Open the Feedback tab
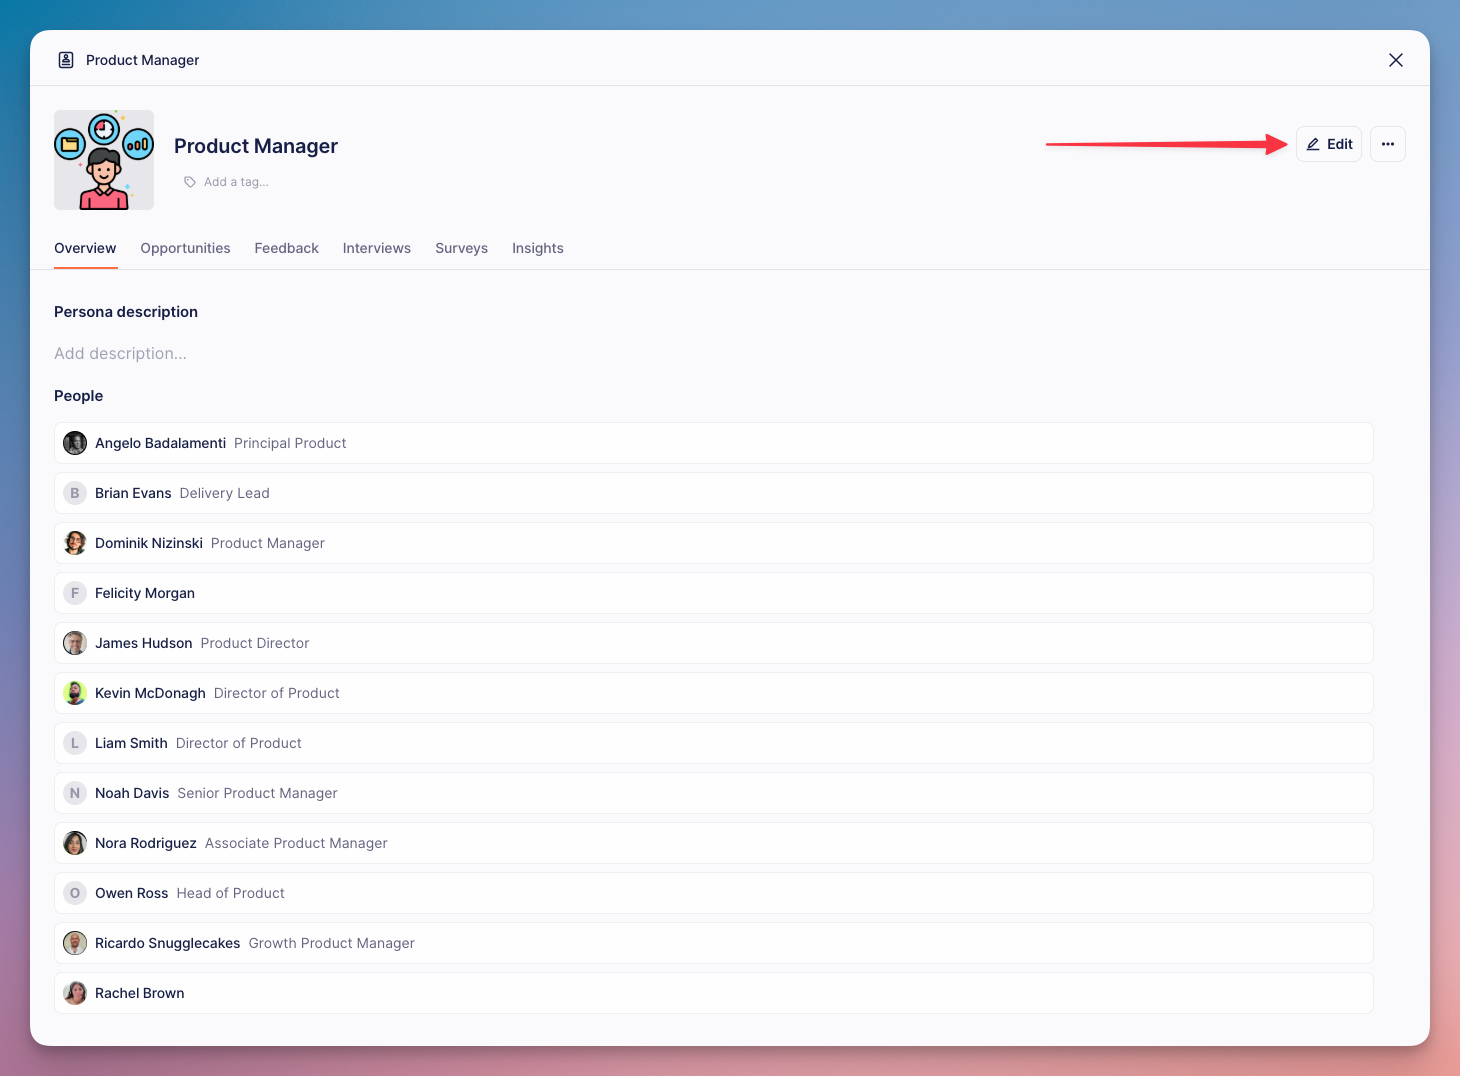 pyautogui.click(x=286, y=248)
